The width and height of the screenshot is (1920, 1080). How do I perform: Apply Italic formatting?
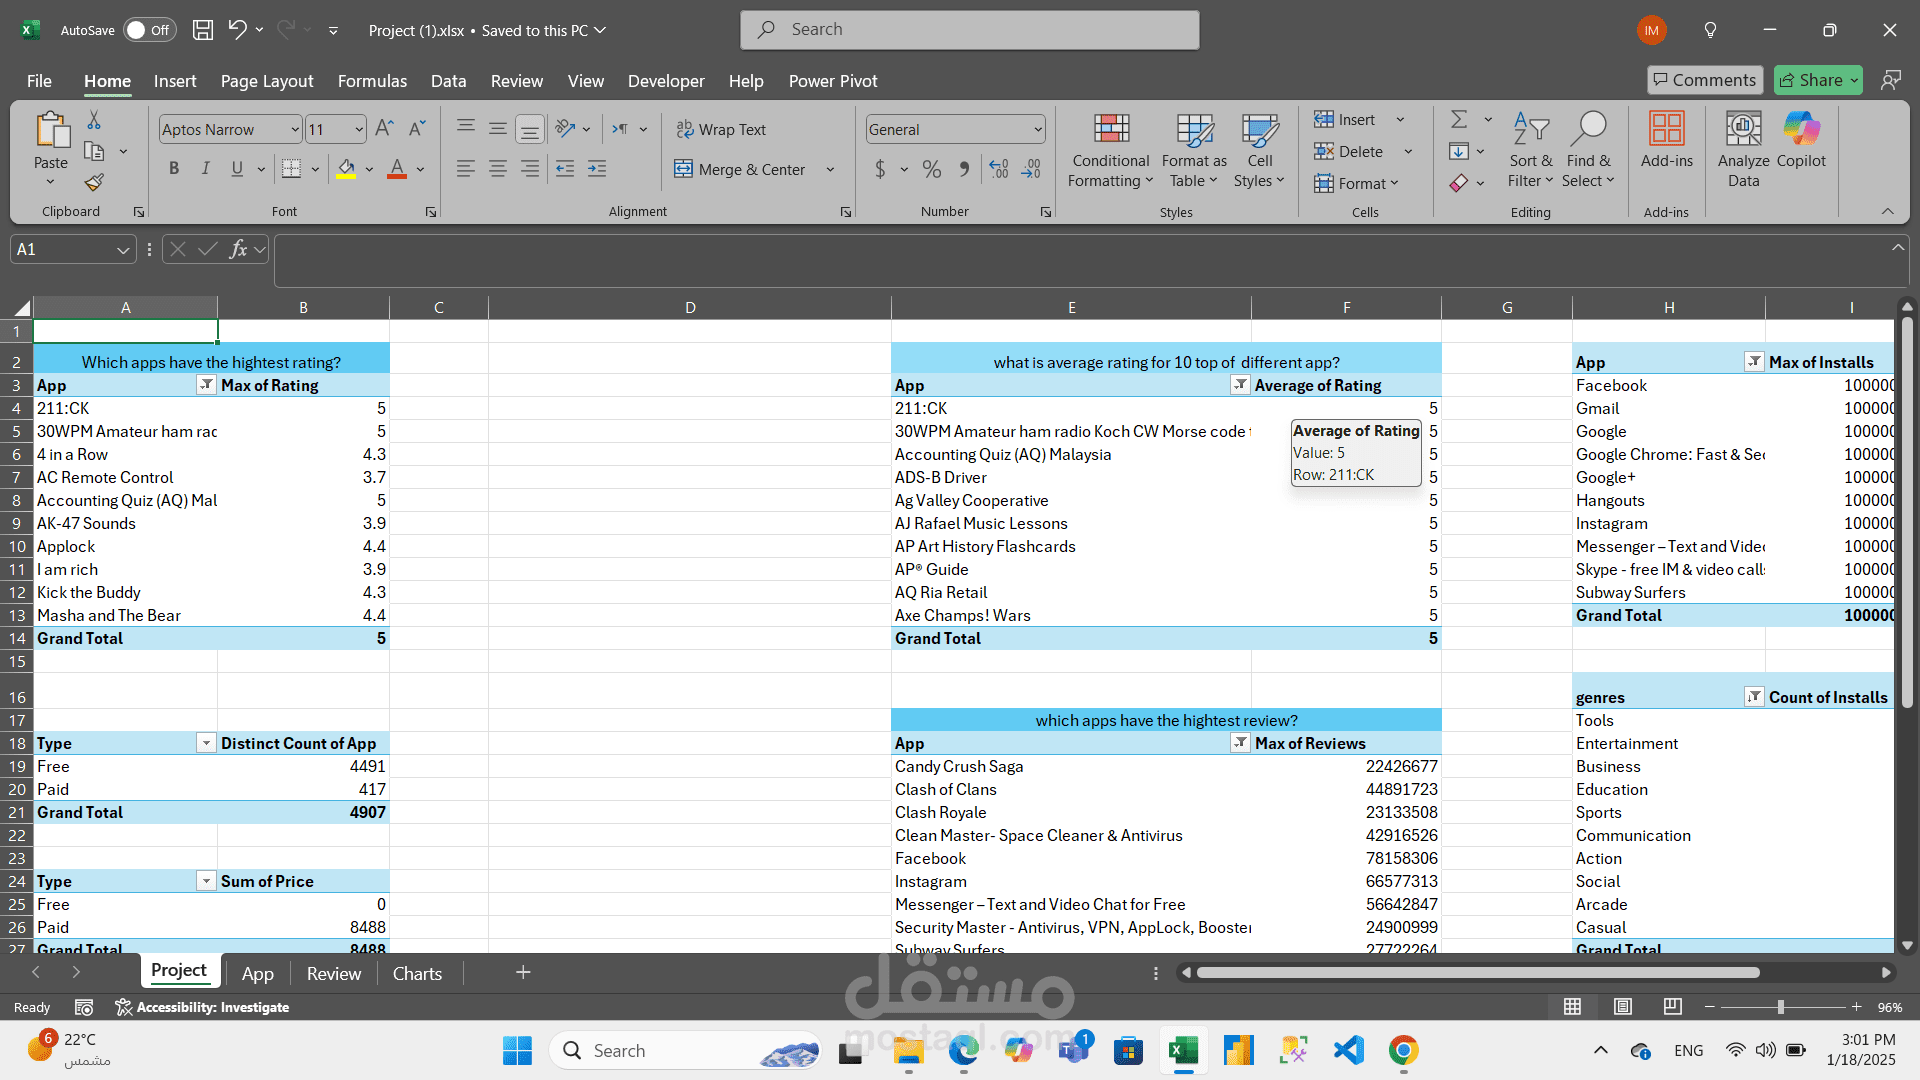pyautogui.click(x=205, y=169)
